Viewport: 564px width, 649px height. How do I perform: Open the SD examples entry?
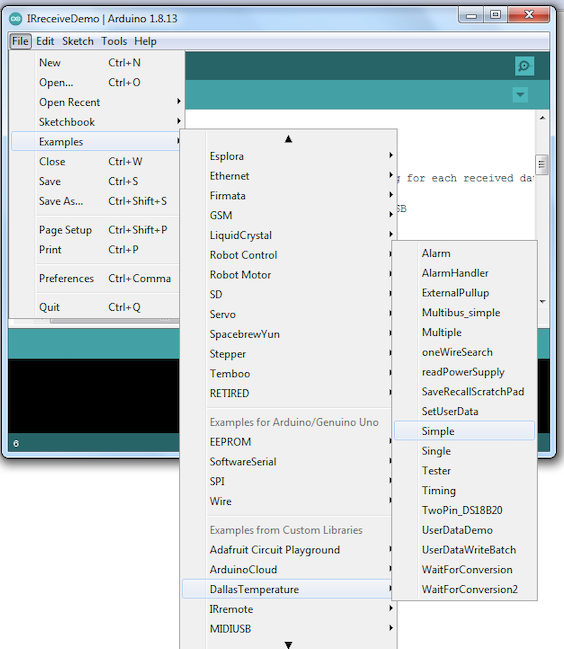coord(287,294)
